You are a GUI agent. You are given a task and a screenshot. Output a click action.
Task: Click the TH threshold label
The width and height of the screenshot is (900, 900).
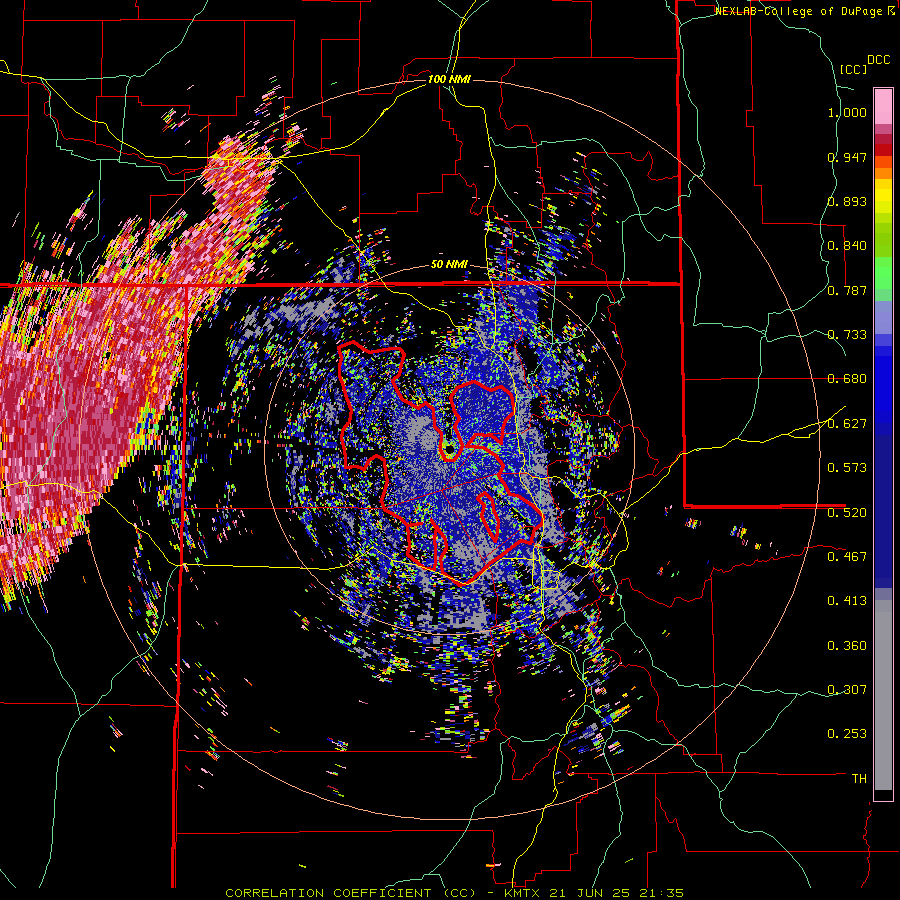(859, 779)
